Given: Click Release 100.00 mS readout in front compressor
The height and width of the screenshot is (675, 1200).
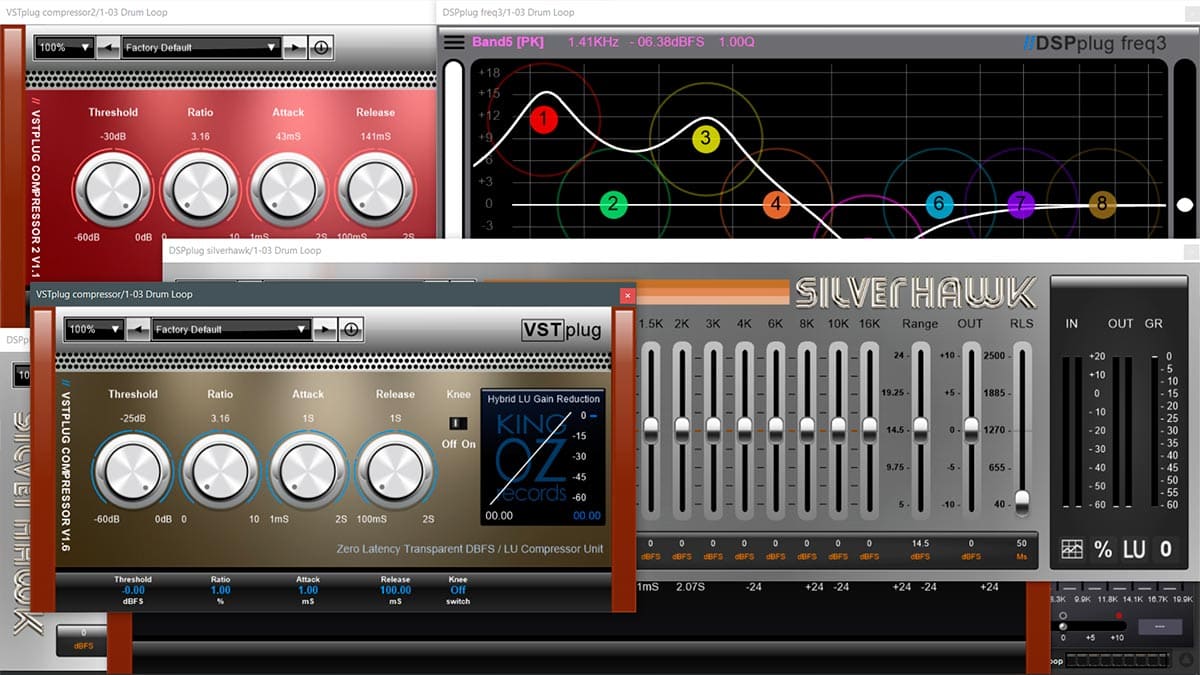Looking at the screenshot, I should tap(395, 590).
